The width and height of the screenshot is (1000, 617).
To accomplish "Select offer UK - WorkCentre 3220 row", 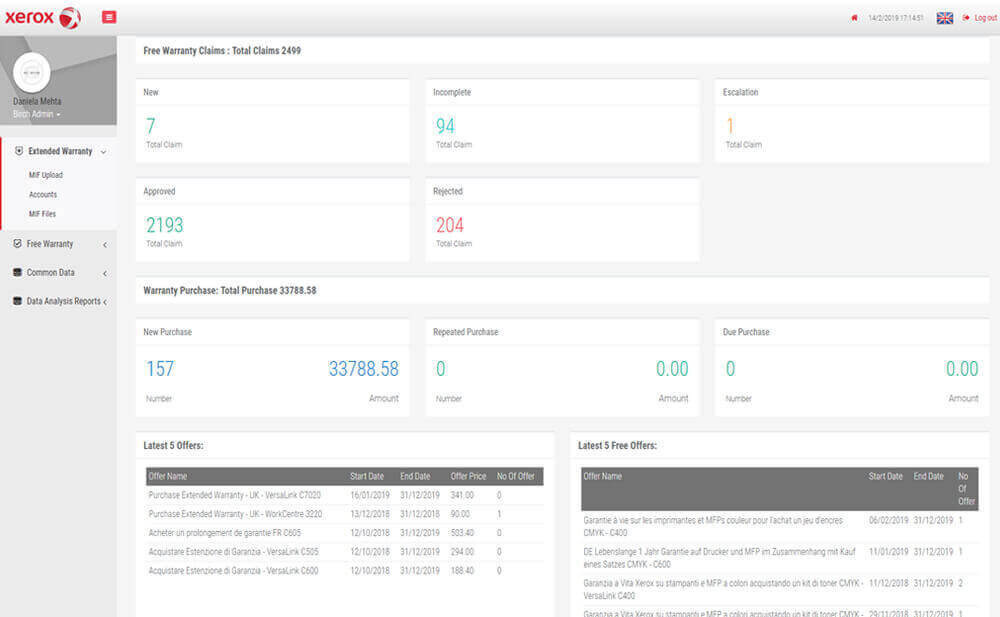I will (344, 514).
